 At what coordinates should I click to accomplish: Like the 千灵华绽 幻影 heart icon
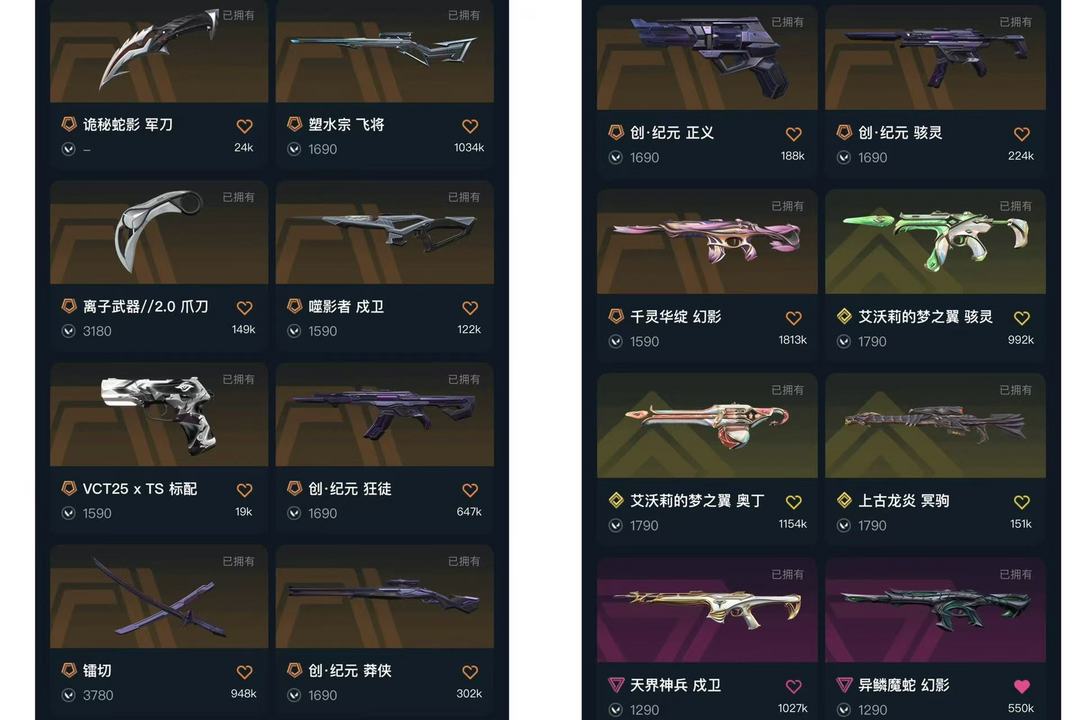[x=793, y=318]
